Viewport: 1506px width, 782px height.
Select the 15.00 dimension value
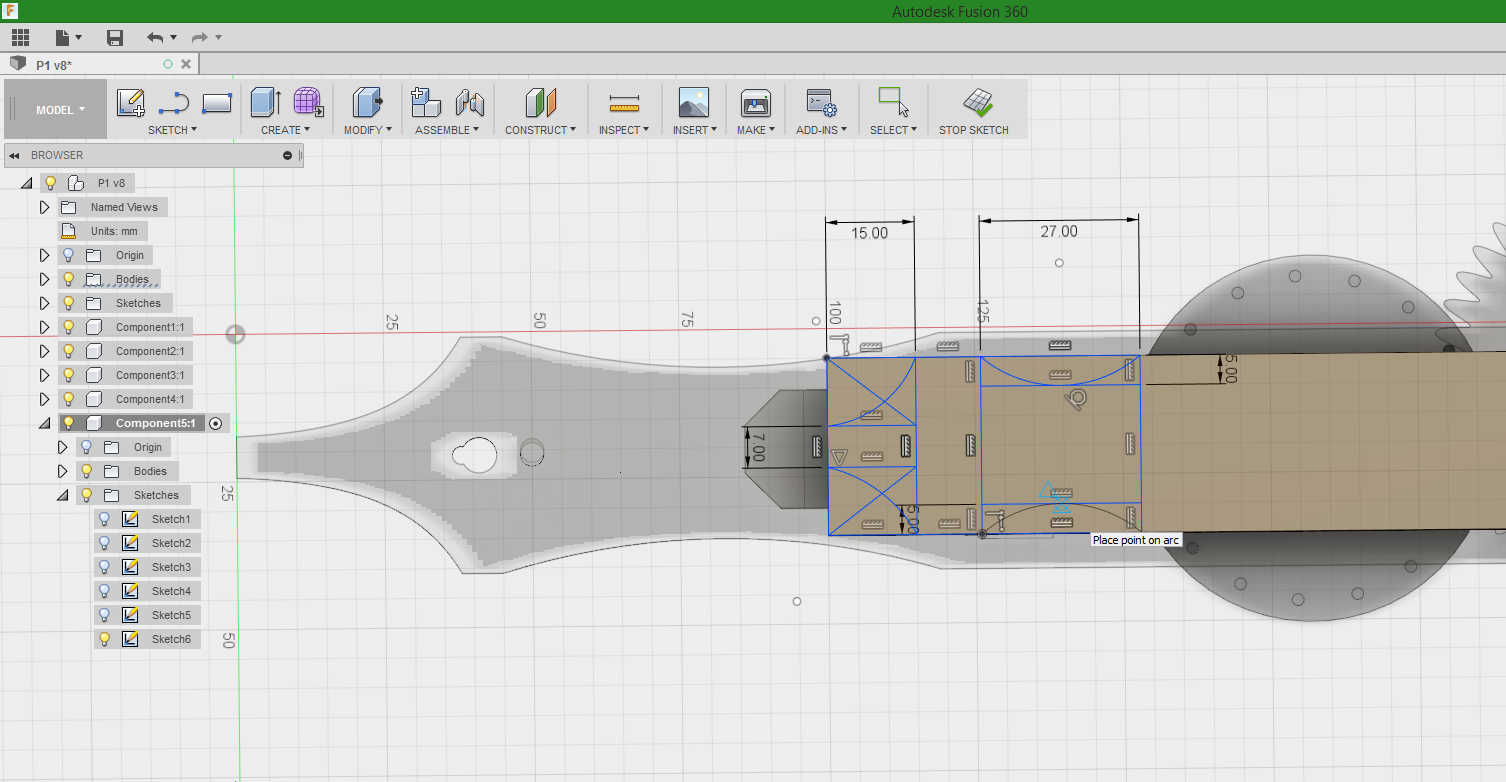point(869,233)
